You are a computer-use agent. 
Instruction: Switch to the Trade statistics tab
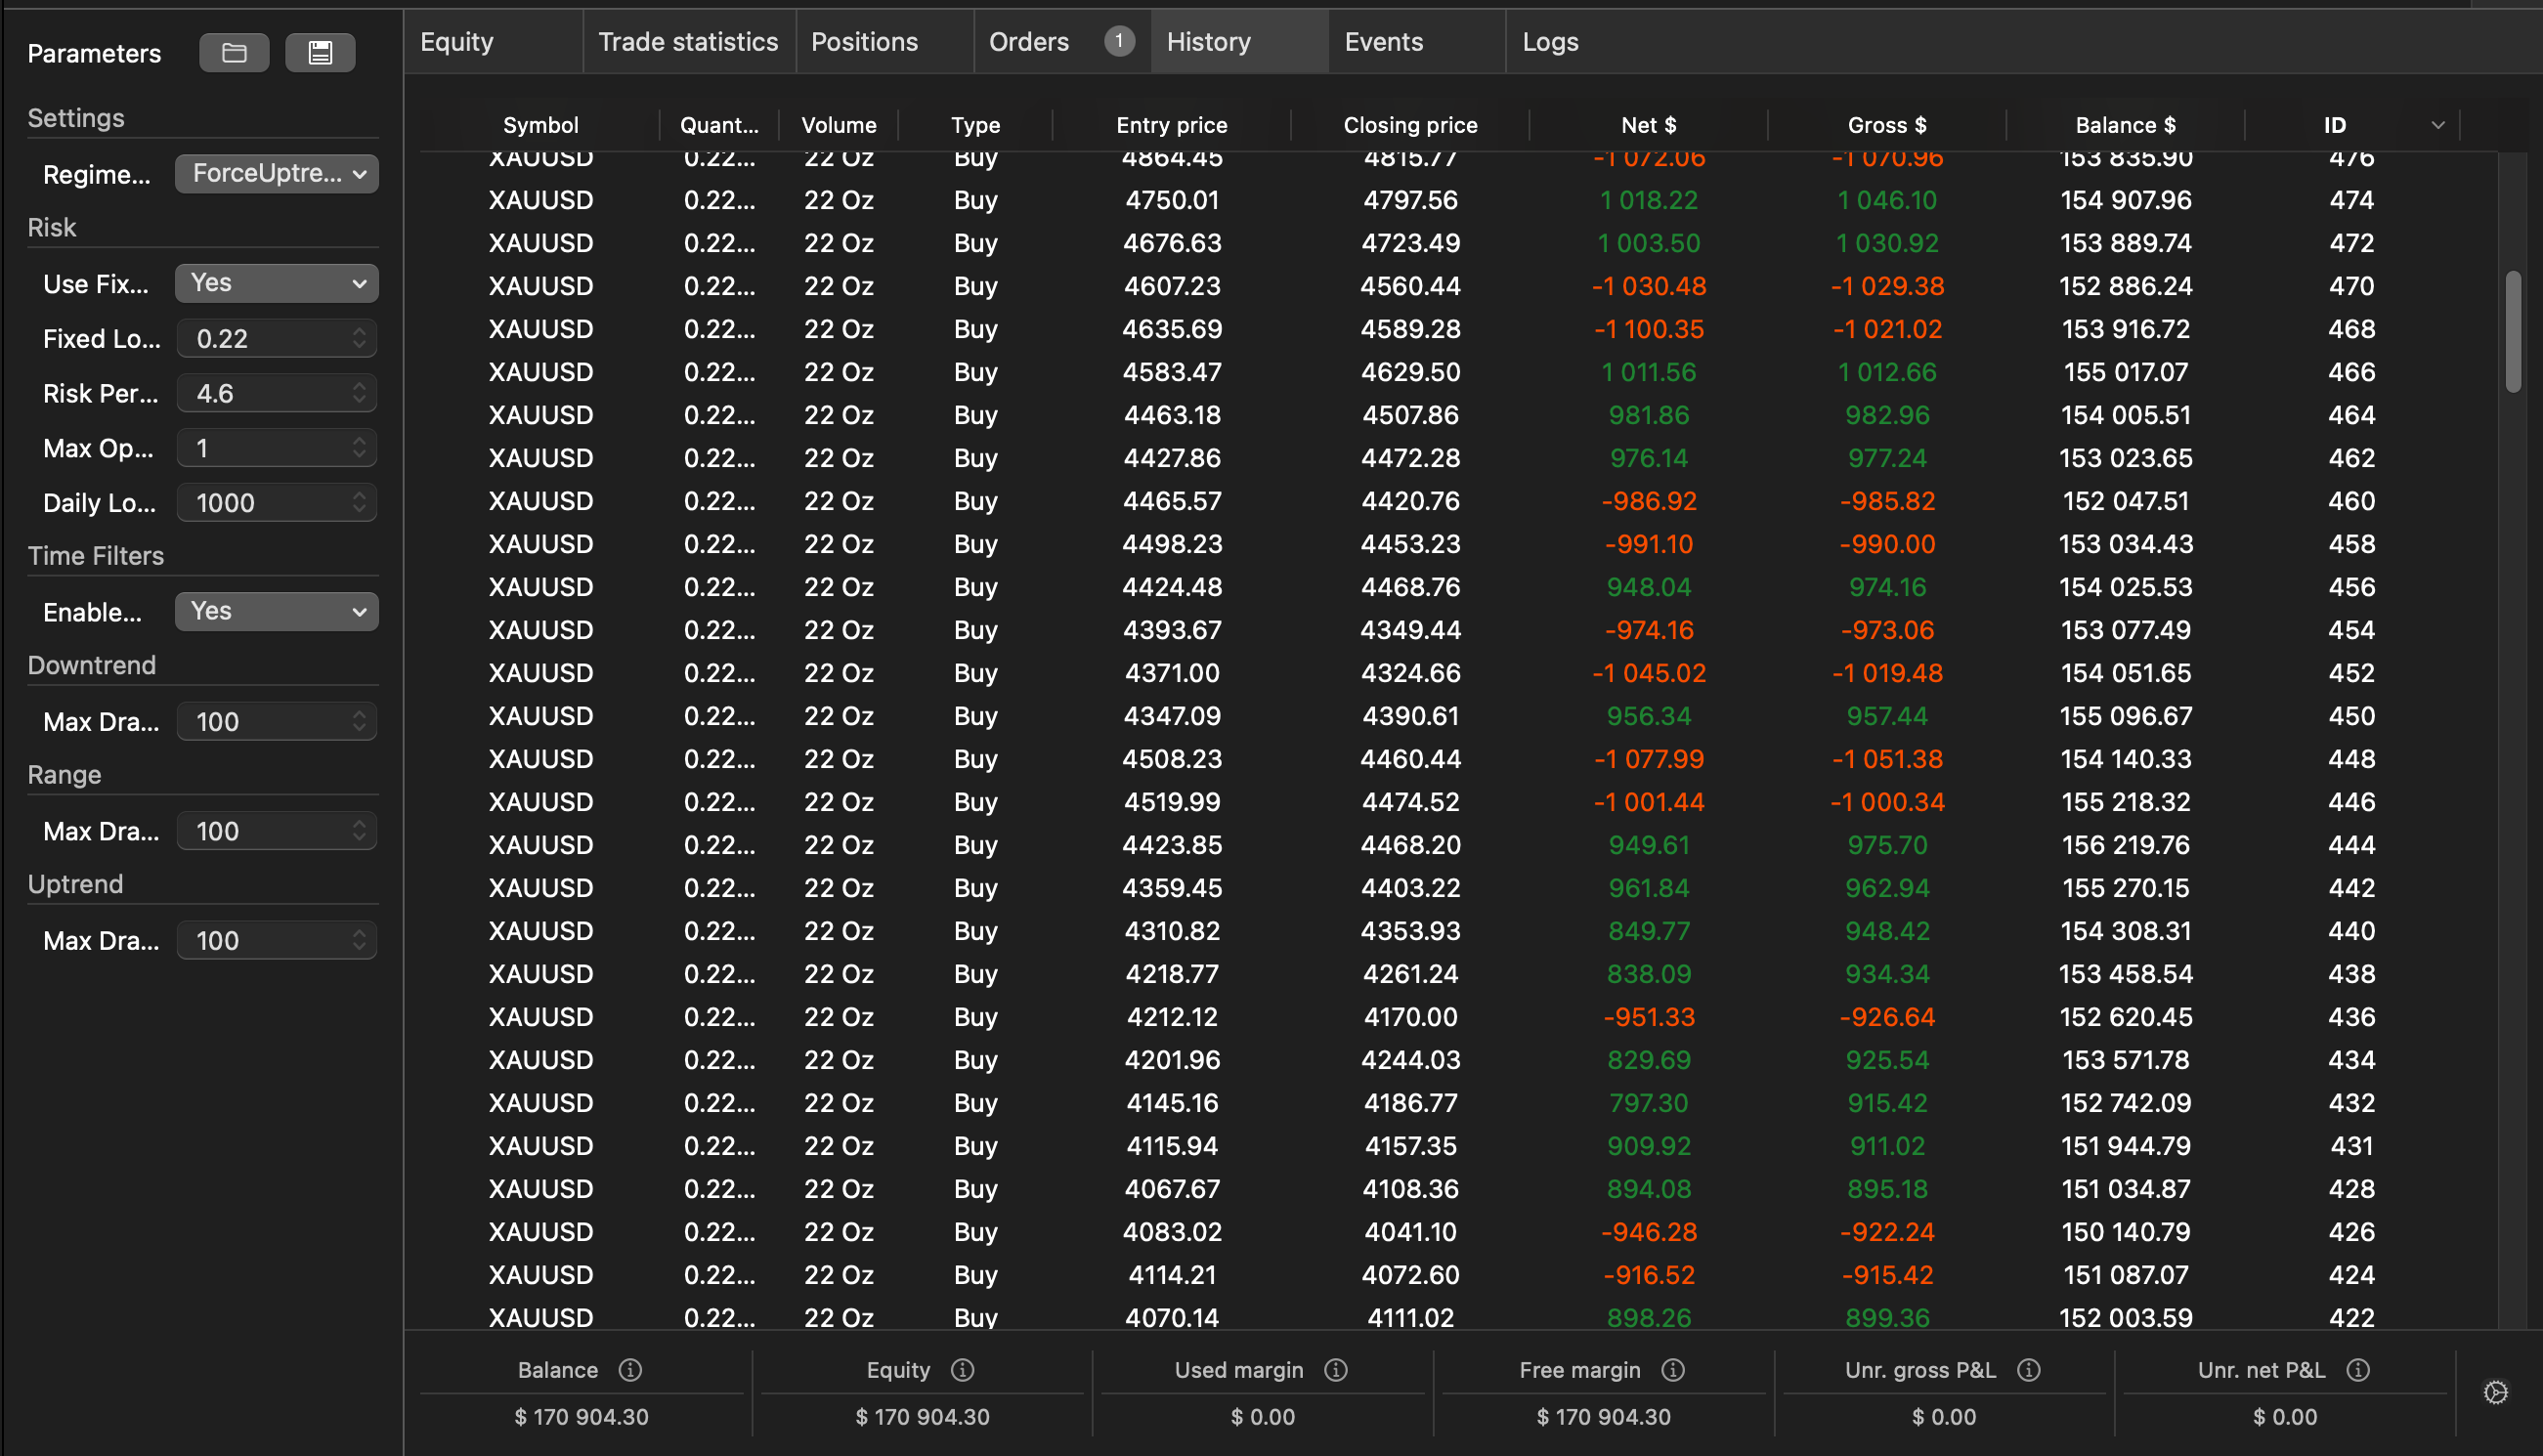[688, 42]
